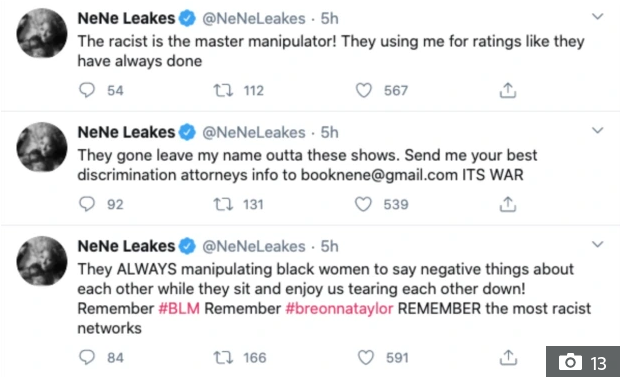Screen dimensions: 620x377
Task: Reply to the ITS WAR tweet
Action: point(87,204)
